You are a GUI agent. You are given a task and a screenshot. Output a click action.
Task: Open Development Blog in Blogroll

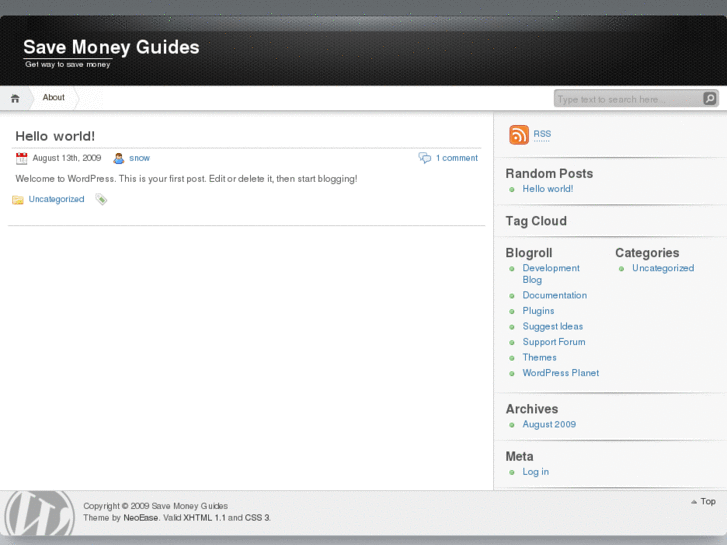click(551, 274)
